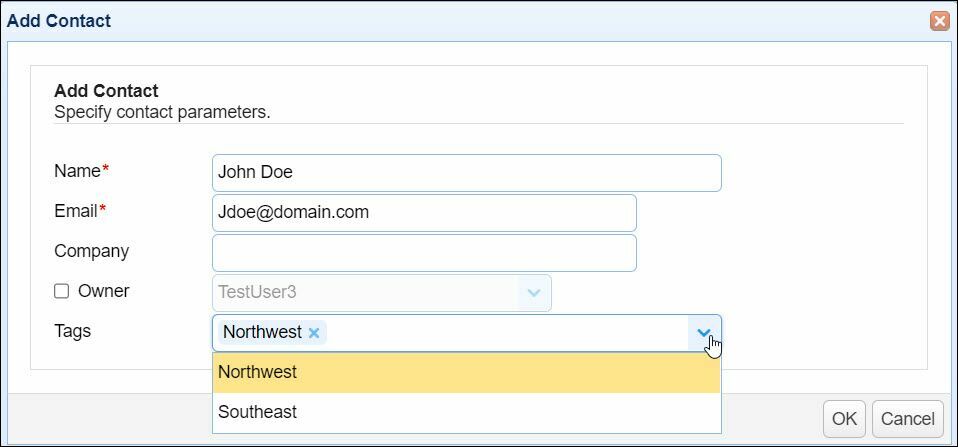Screen dimensions: 958x447
Task: Cancel adding the contact
Action: coord(908,419)
